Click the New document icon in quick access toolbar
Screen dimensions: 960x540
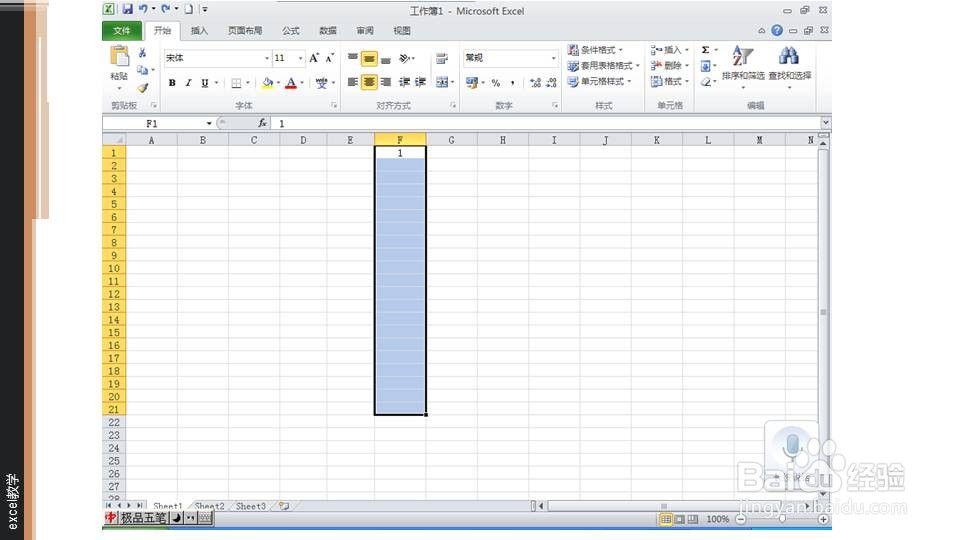[x=189, y=9]
